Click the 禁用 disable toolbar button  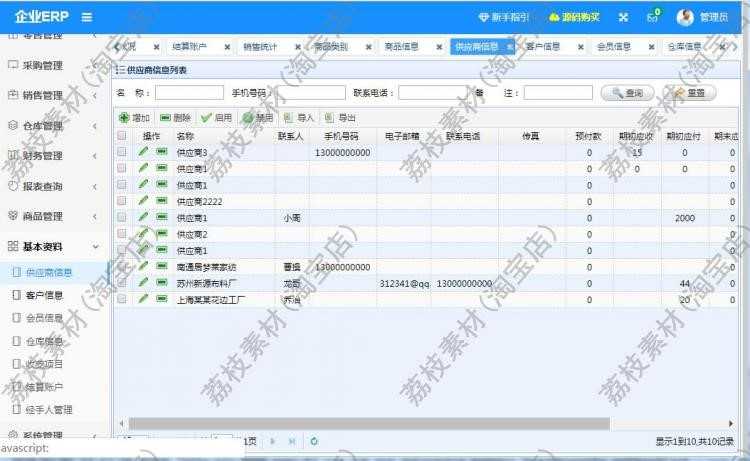pyautogui.click(x=257, y=118)
